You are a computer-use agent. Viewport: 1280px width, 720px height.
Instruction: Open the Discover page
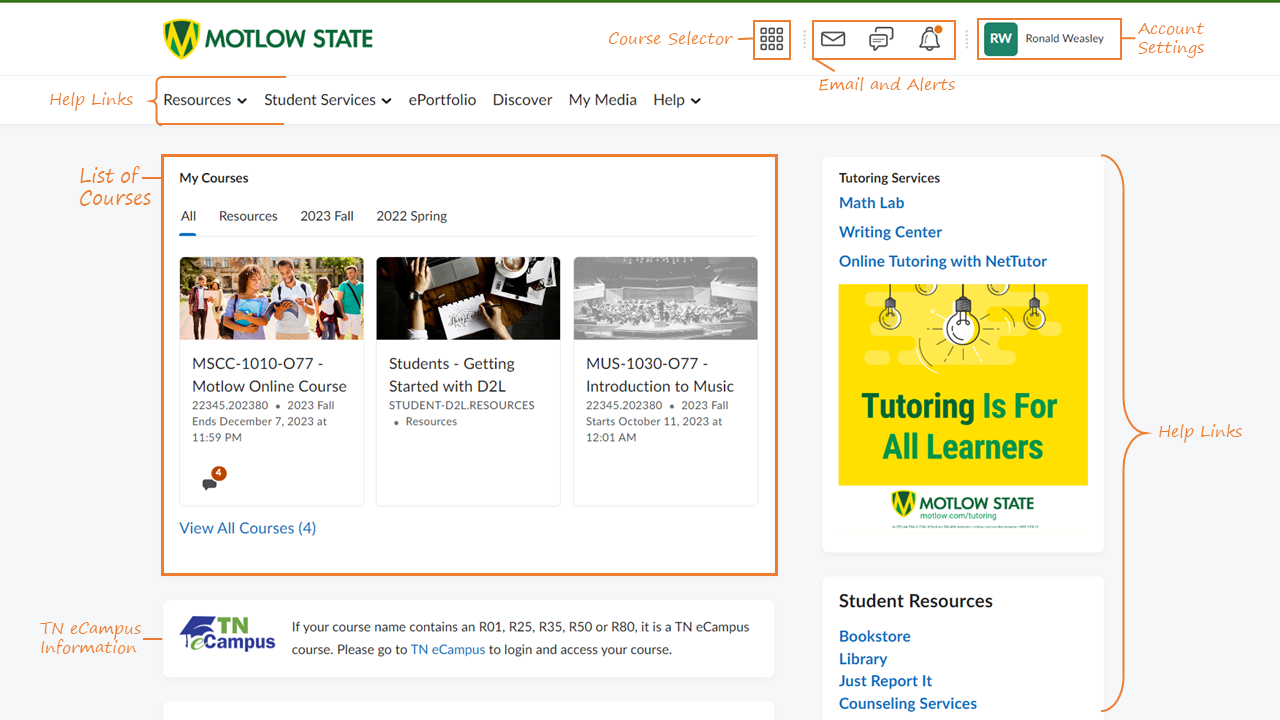(x=522, y=100)
